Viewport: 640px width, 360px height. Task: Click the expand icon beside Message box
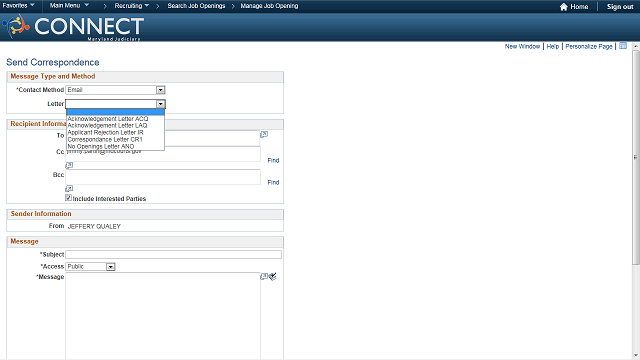[x=264, y=277]
